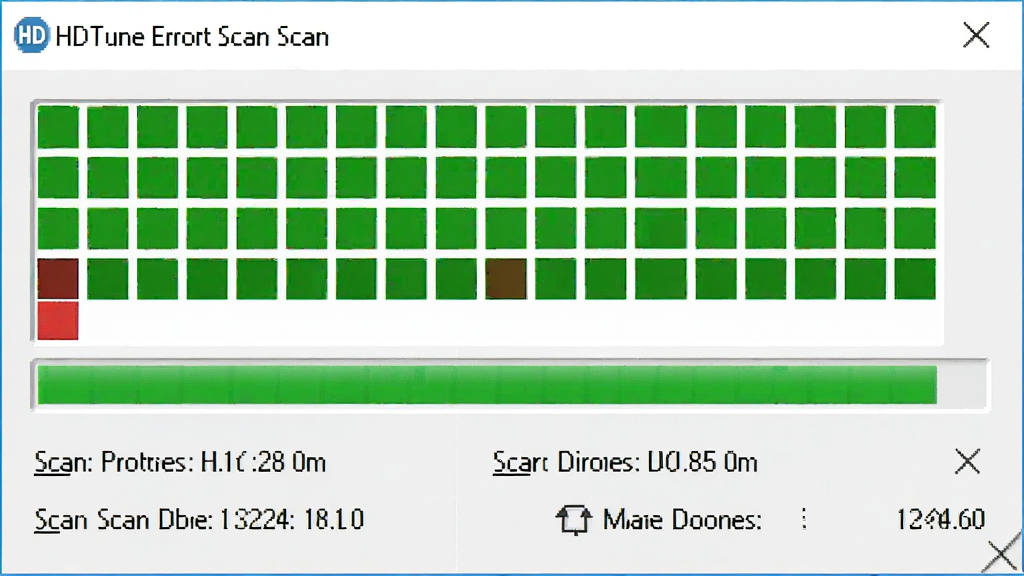Open the three-dot menu after Maie Doones
1024x576 pixels.
[x=804, y=519]
